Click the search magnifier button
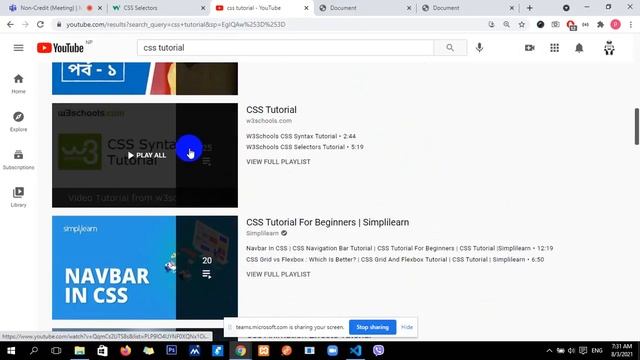This screenshot has width=640, height=360. click(x=450, y=48)
